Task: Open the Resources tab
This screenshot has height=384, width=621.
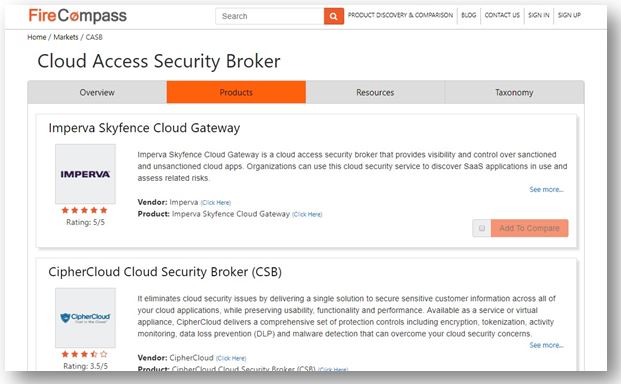Action: click(375, 92)
